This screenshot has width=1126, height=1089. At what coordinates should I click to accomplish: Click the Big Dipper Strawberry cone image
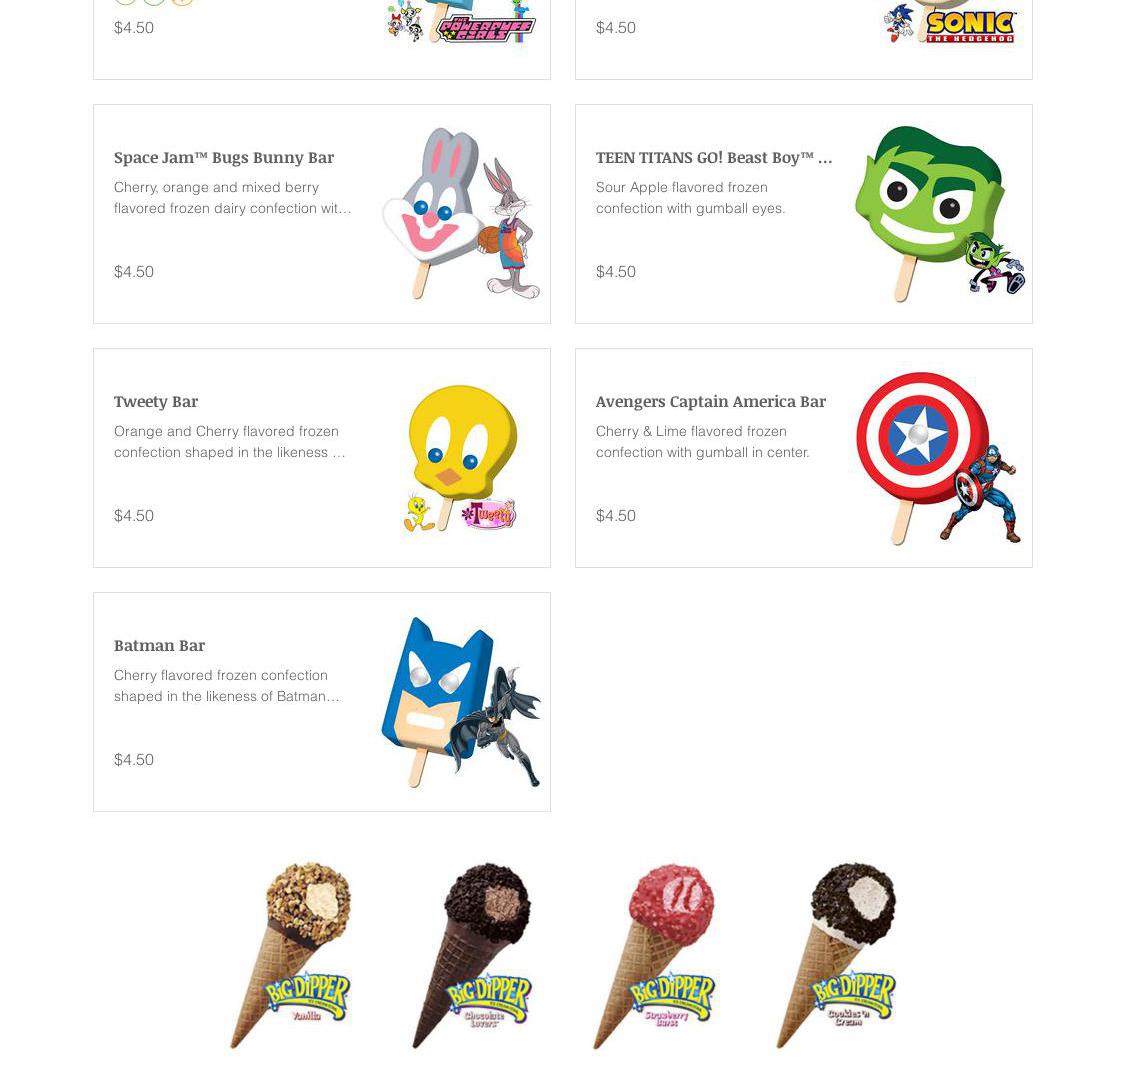click(654, 955)
